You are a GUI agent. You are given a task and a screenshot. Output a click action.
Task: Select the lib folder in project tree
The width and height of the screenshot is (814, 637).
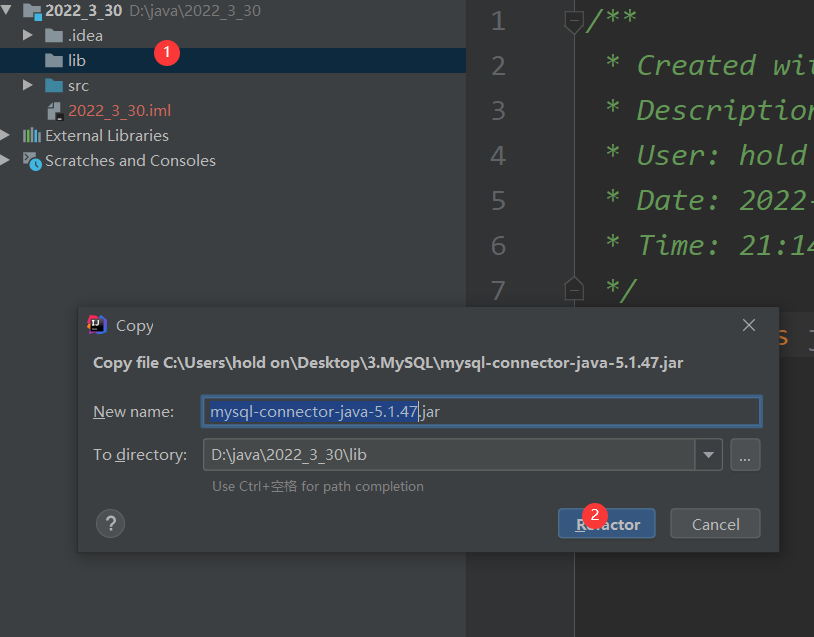tap(233, 60)
